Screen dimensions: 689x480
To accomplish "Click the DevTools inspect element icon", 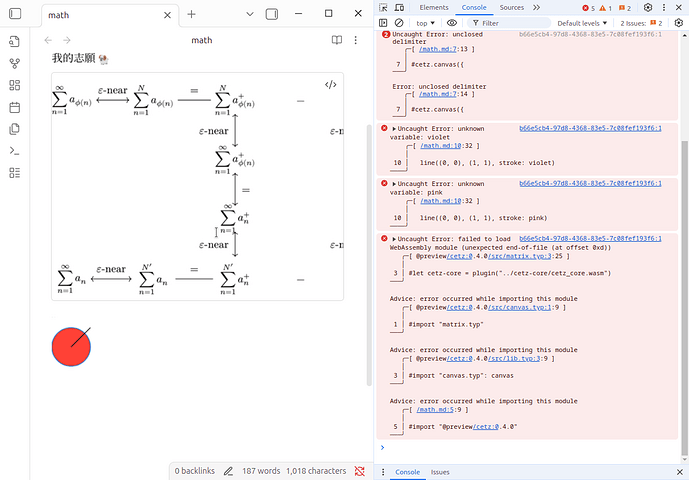I will point(385,7).
